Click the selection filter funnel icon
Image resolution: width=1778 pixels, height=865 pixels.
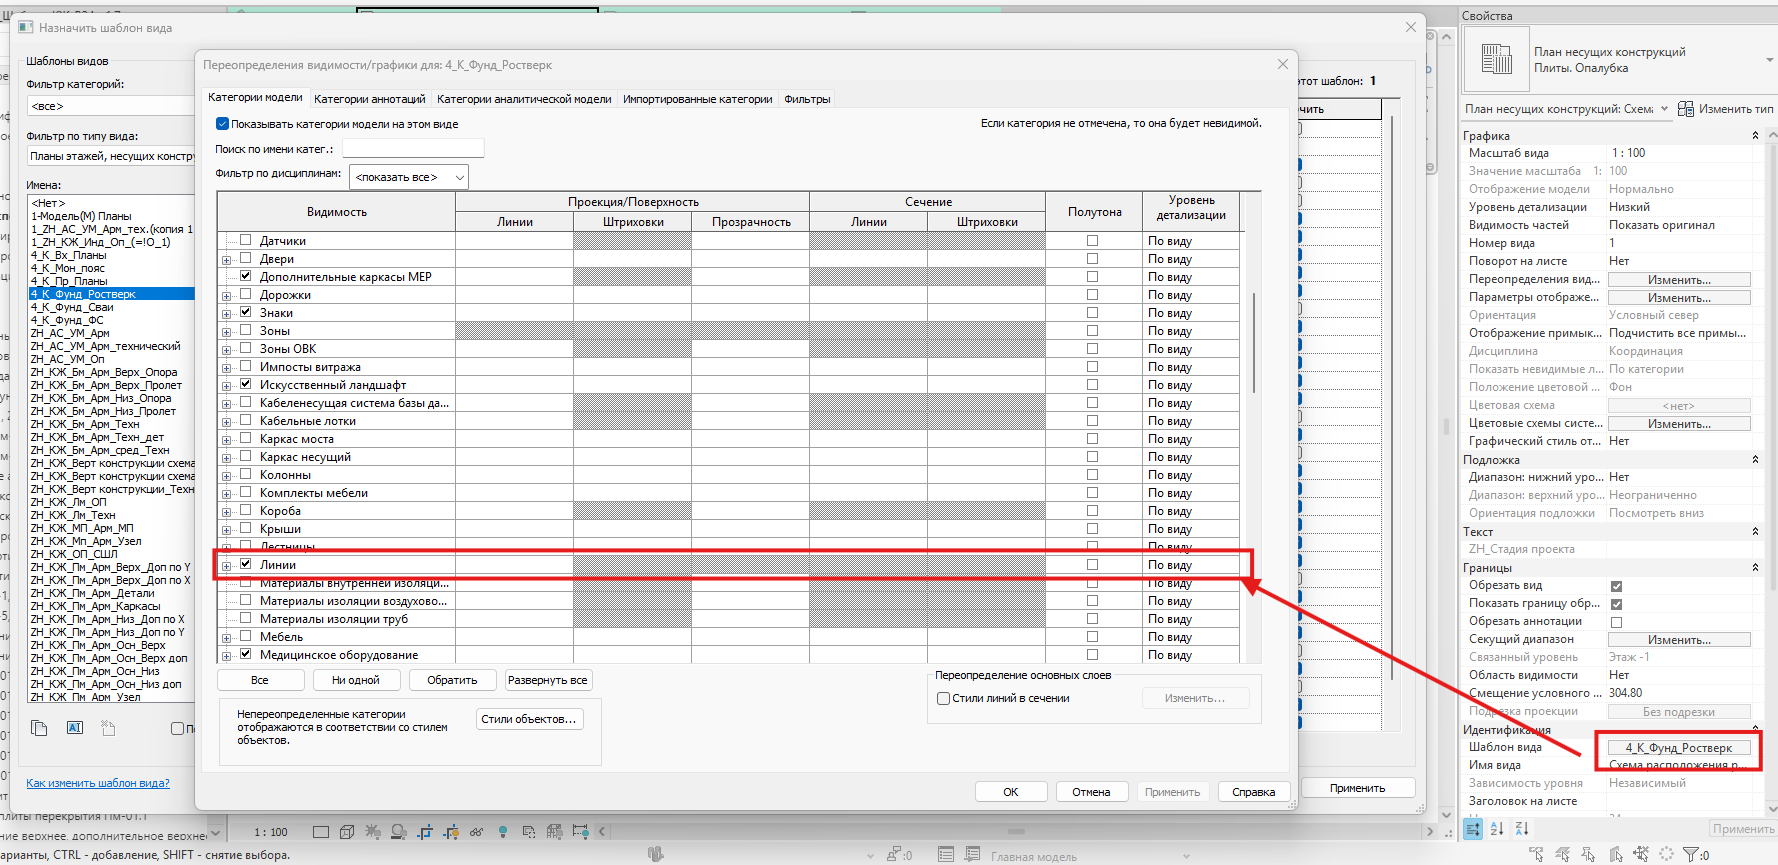click(1690, 855)
